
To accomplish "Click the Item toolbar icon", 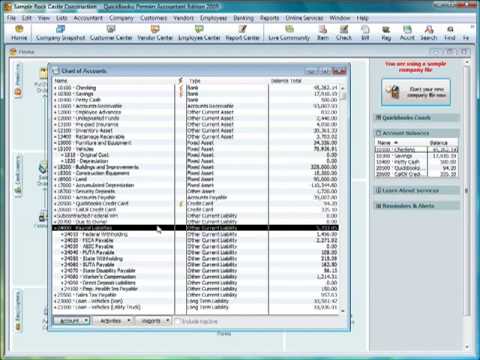I will [x=323, y=33].
